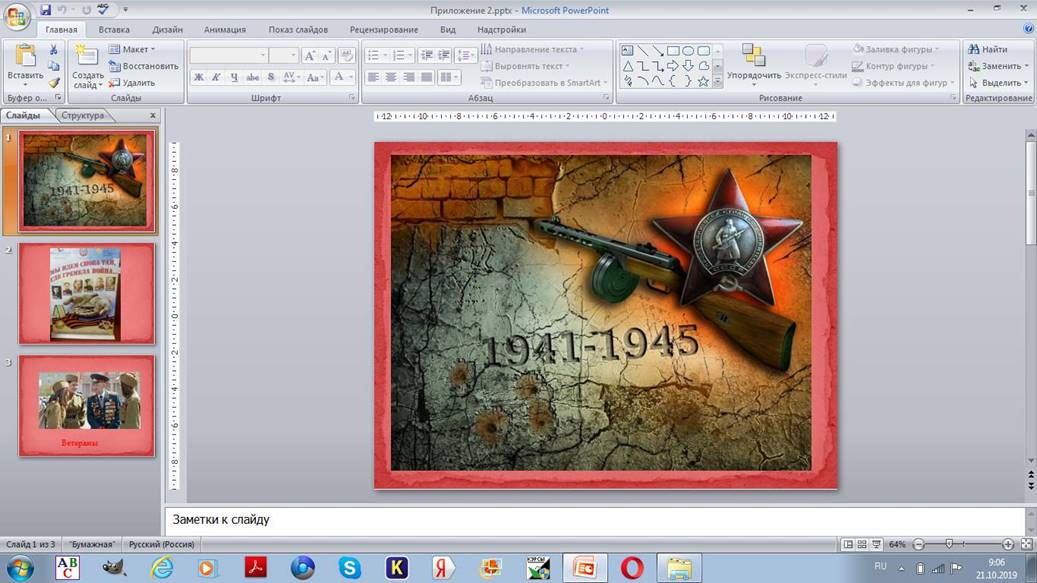The width and height of the screenshot is (1037, 583).
Task: Open the Выделить selection dropdown
Action: [999, 83]
